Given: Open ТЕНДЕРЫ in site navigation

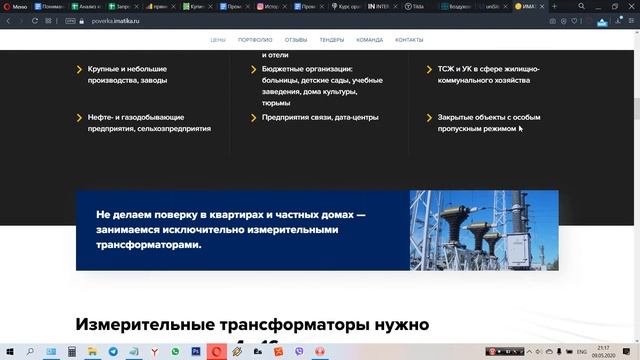Looking at the screenshot, I should [x=332, y=40].
